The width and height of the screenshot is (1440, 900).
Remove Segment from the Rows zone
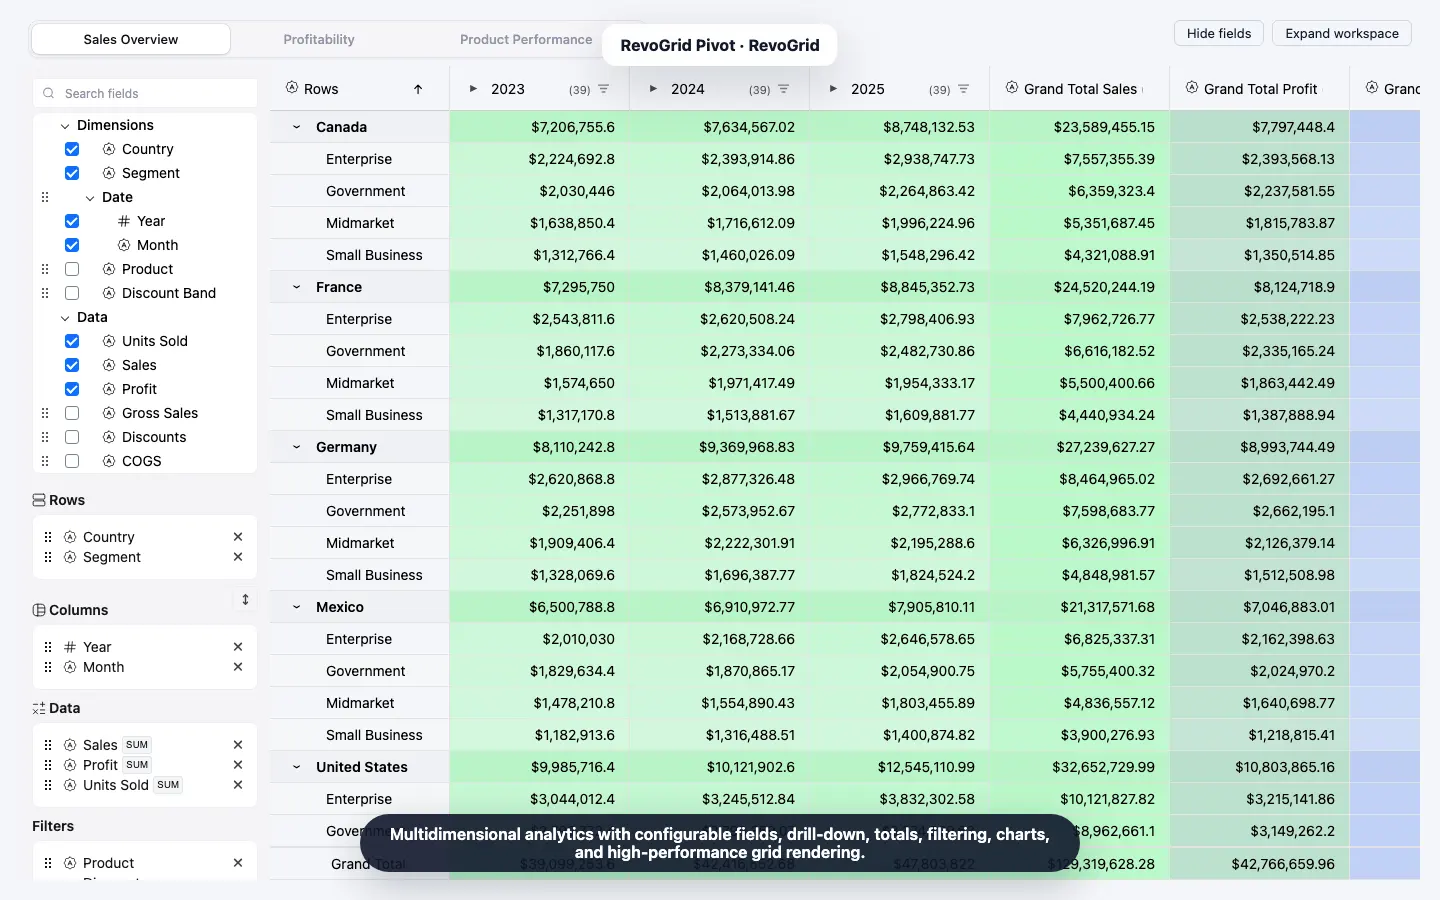pyautogui.click(x=238, y=557)
